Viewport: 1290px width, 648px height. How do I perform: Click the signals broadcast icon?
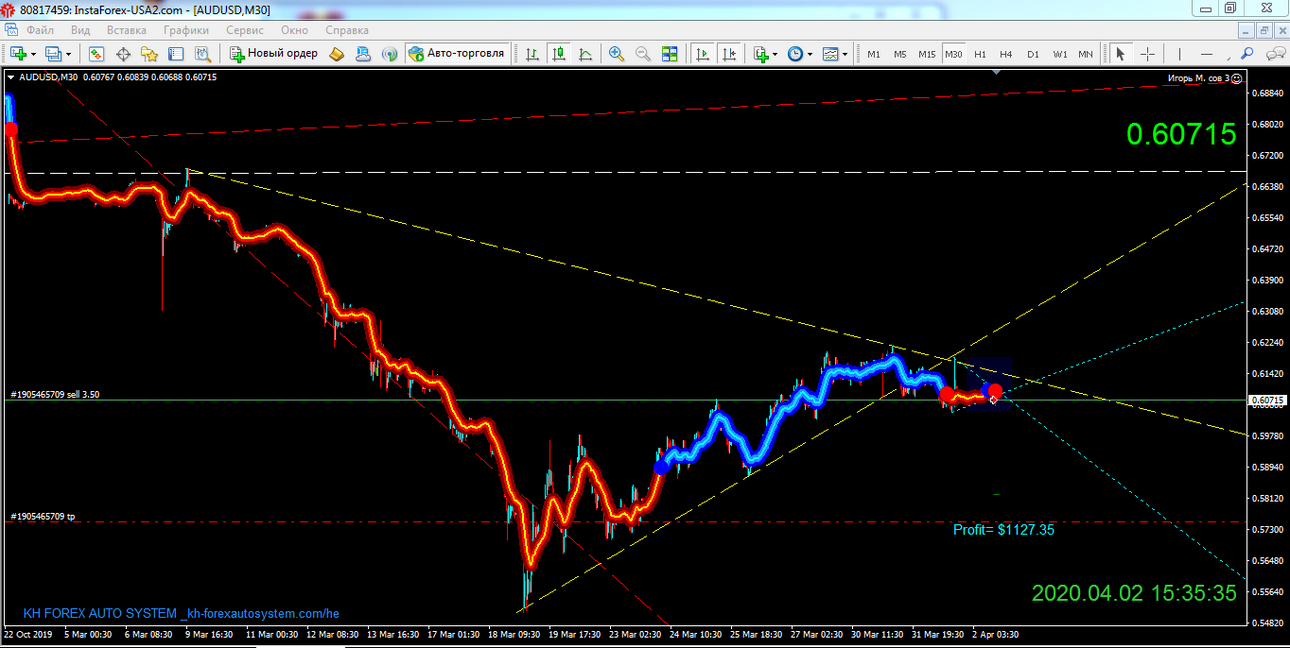point(390,53)
